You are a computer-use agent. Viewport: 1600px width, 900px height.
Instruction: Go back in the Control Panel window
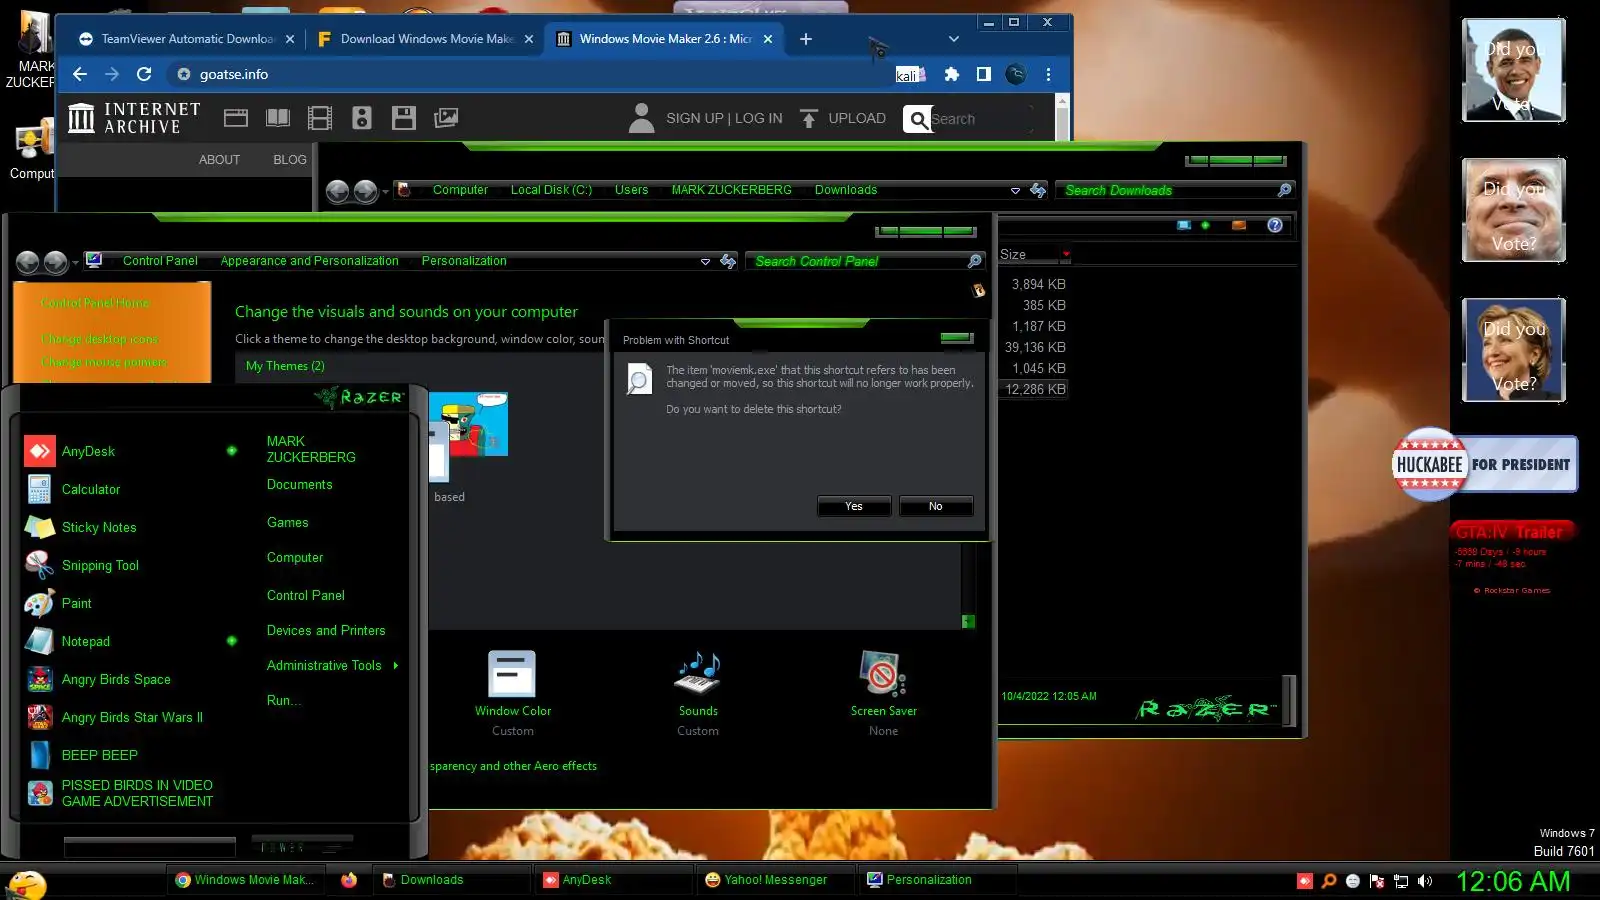tap(27, 262)
